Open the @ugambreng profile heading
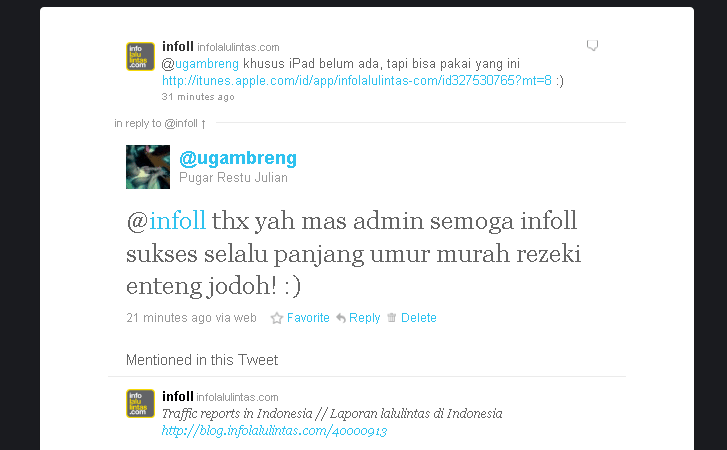The width and height of the screenshot is (727, 450). point(238,158)
